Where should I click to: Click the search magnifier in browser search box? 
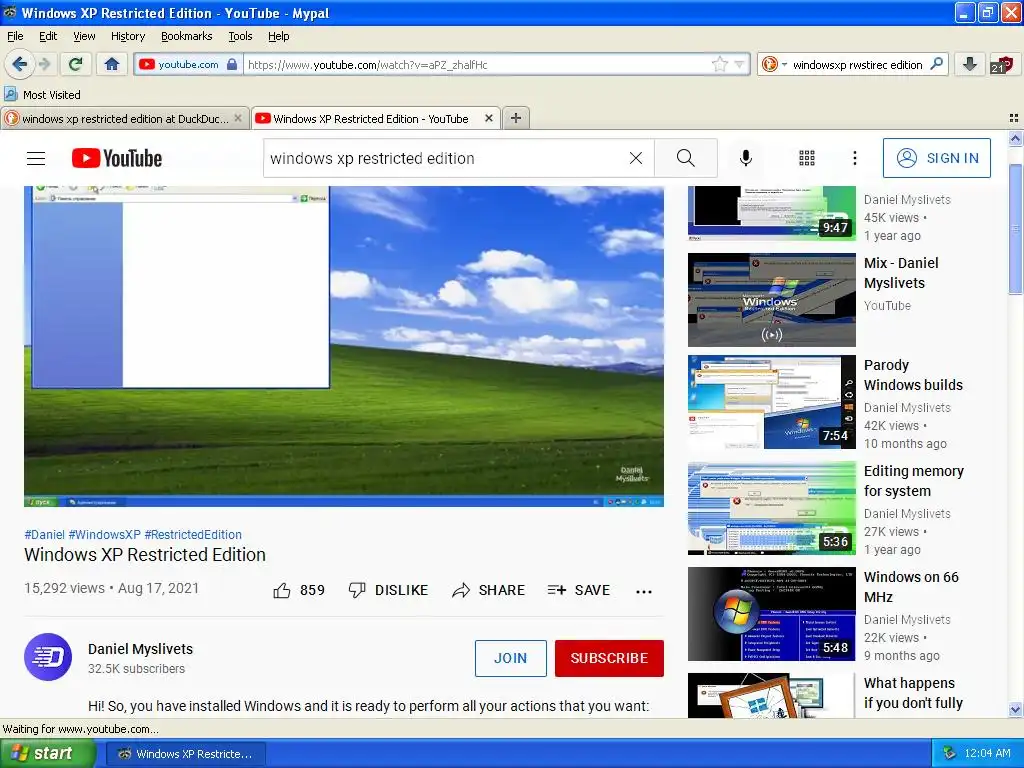pos(936,64)
